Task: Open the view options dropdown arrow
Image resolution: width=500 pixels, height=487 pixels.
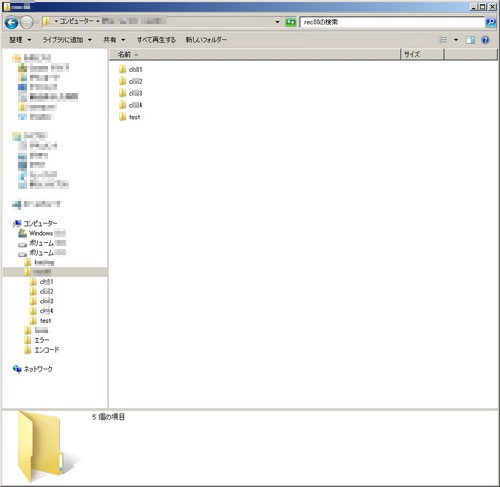Action: 456,40
